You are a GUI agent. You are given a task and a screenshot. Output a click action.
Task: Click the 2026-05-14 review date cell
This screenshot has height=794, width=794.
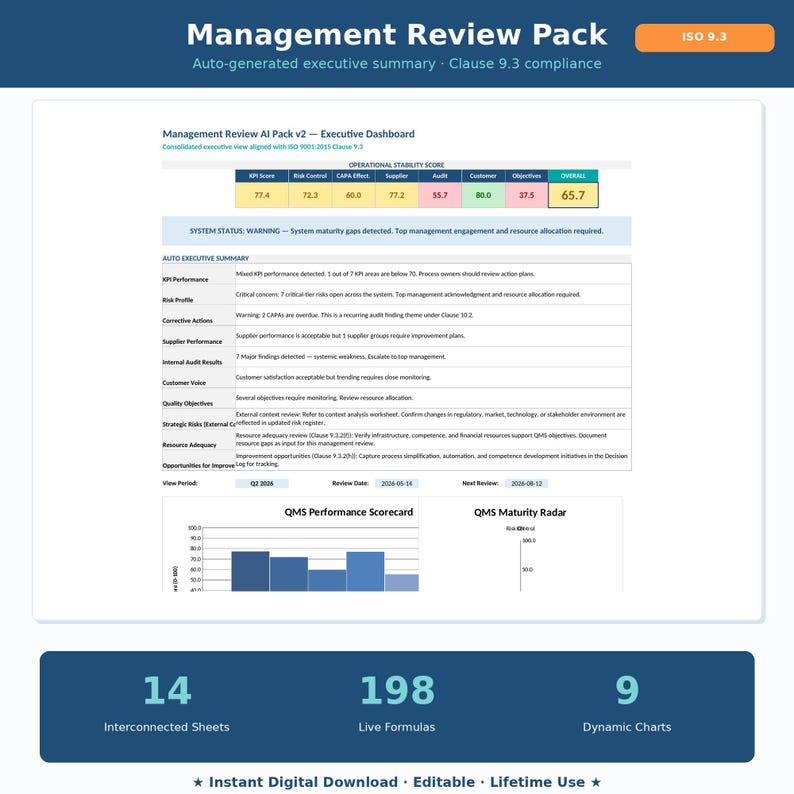click(396, 484)
